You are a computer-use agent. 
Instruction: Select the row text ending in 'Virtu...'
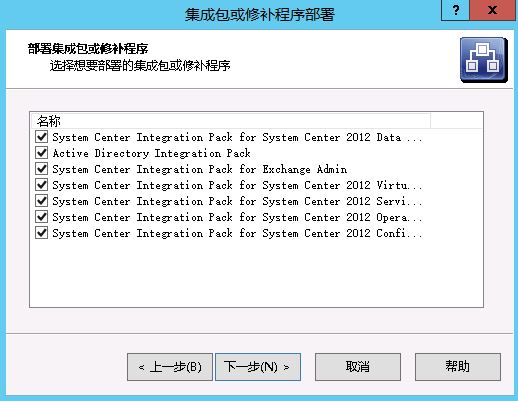pyautogui.click(x=237, y=185)
